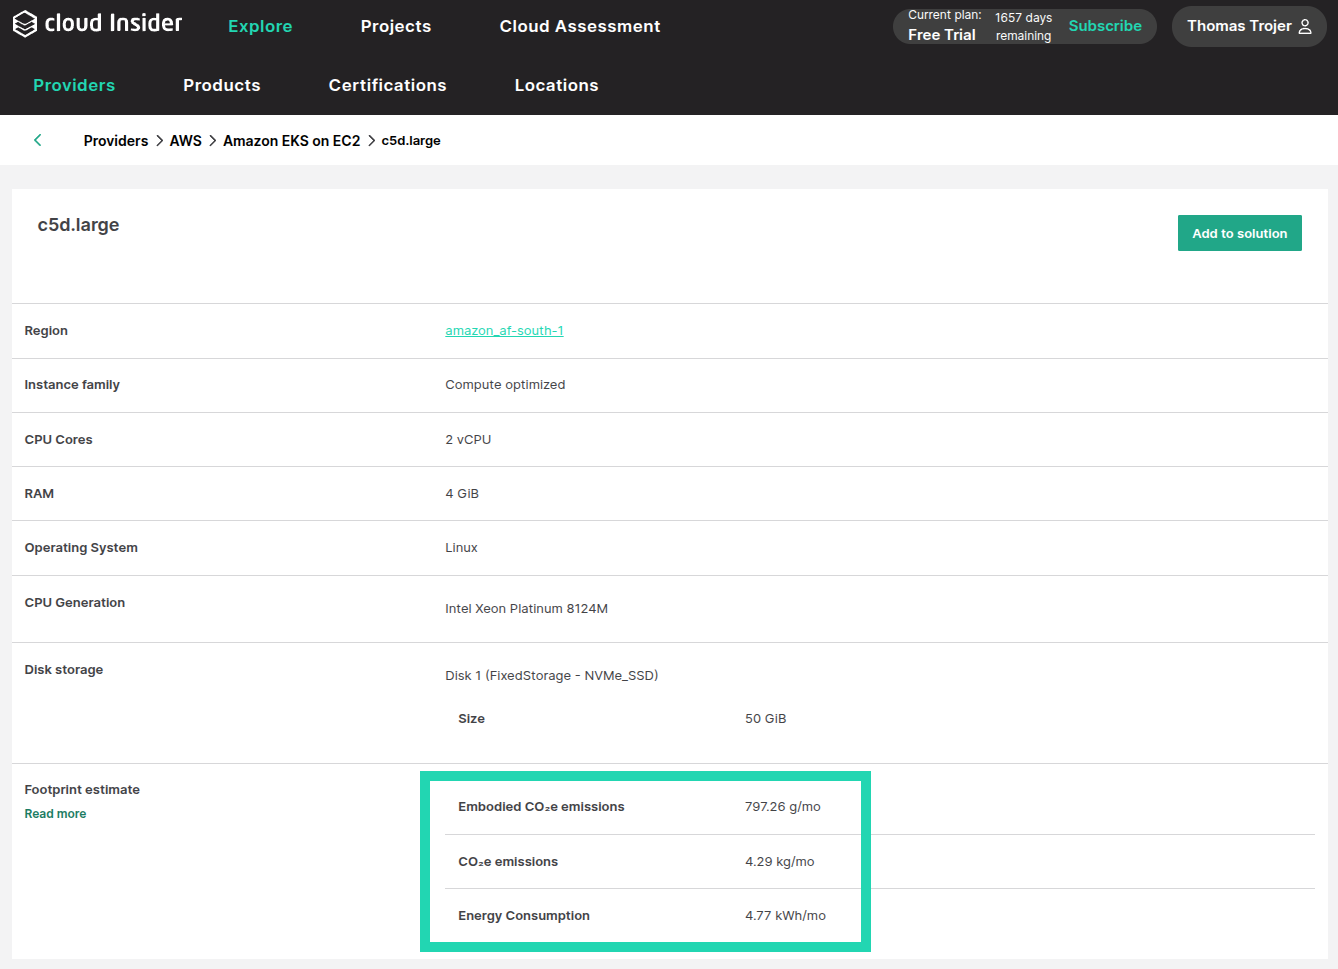Click the 4 GiB RAM value
Image resolution: width=1338 pixels, height=969 pixels.
(x=462, y=494)
